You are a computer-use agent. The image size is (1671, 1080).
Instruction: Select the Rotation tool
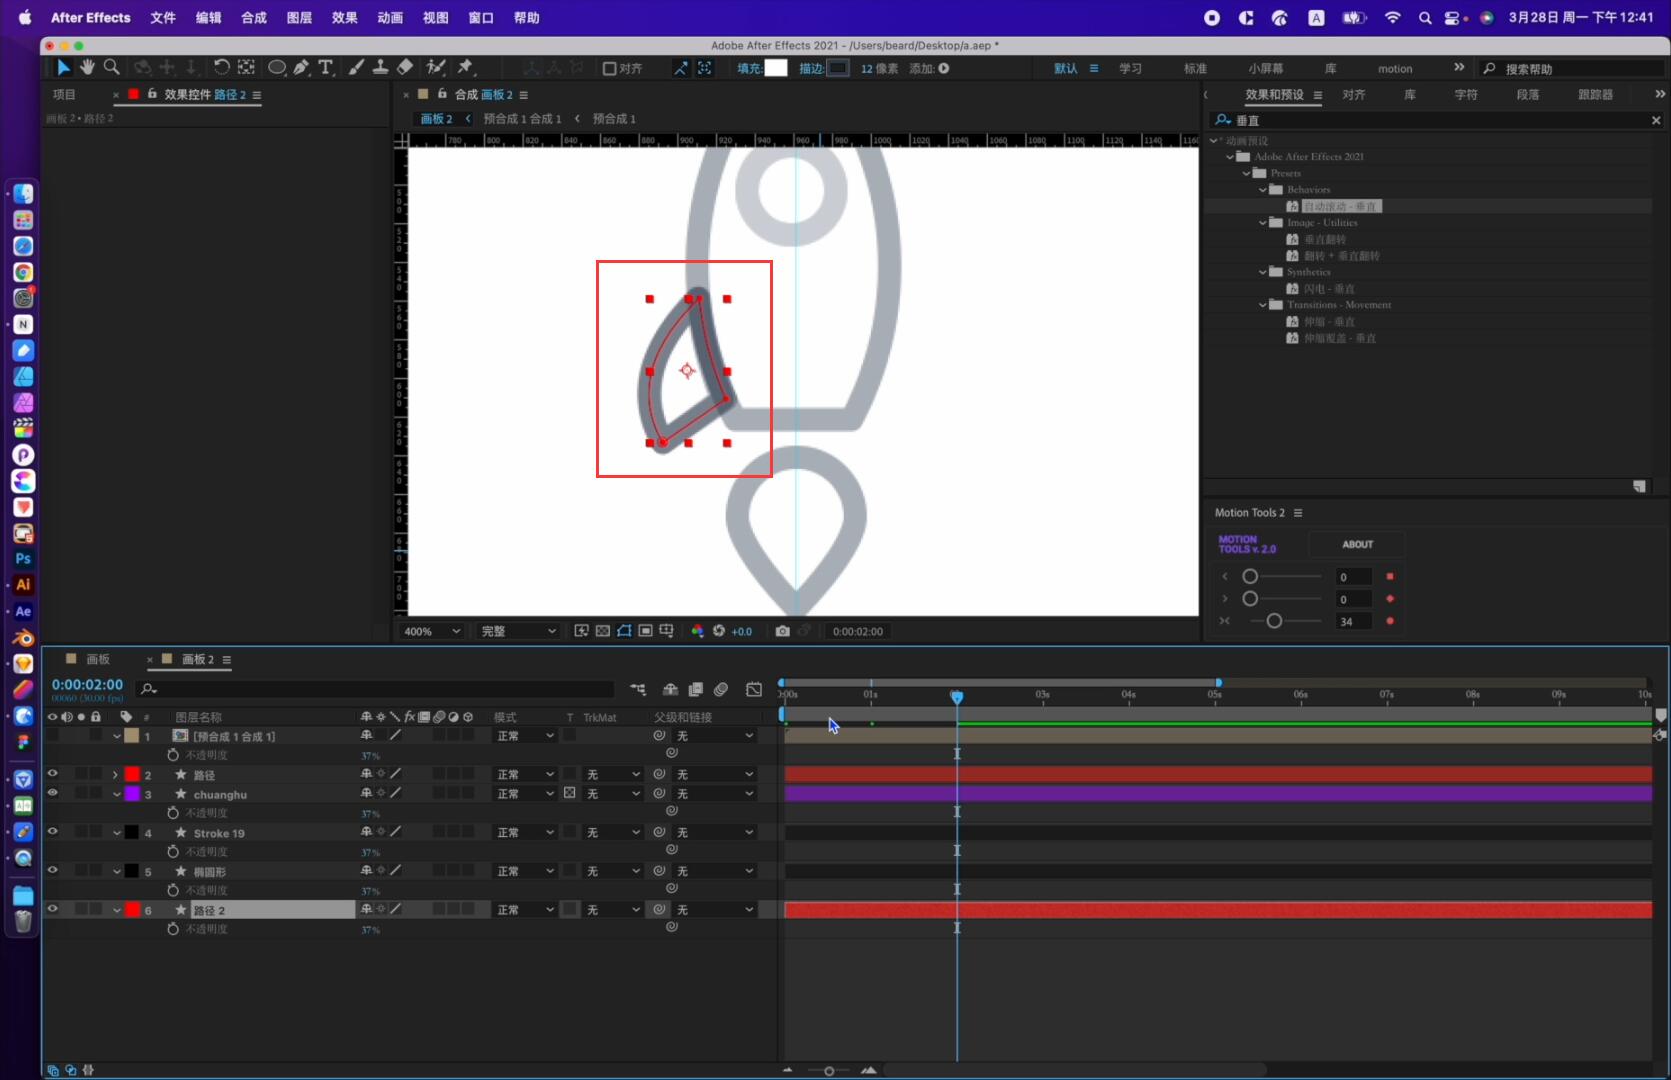[x=221, y=67]
